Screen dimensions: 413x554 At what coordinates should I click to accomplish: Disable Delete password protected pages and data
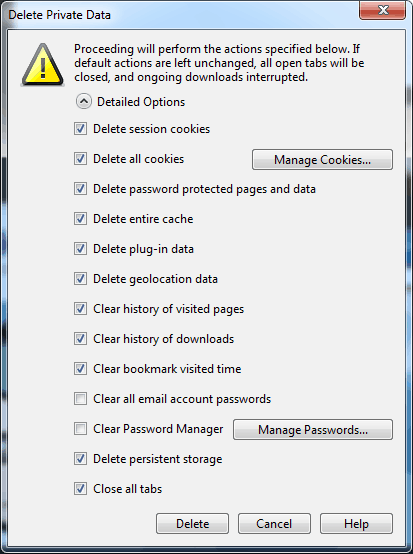pos(81,189)
